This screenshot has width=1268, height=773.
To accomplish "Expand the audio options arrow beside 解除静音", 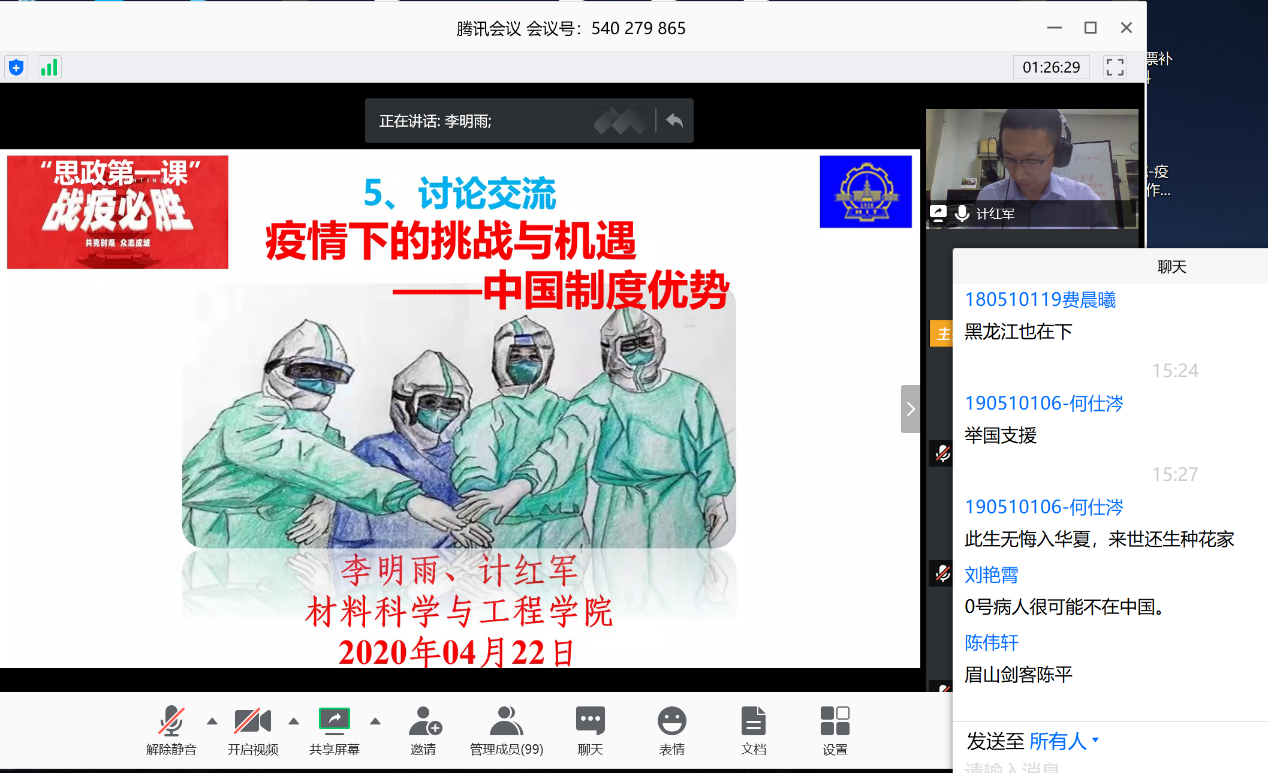I will 210,719.
